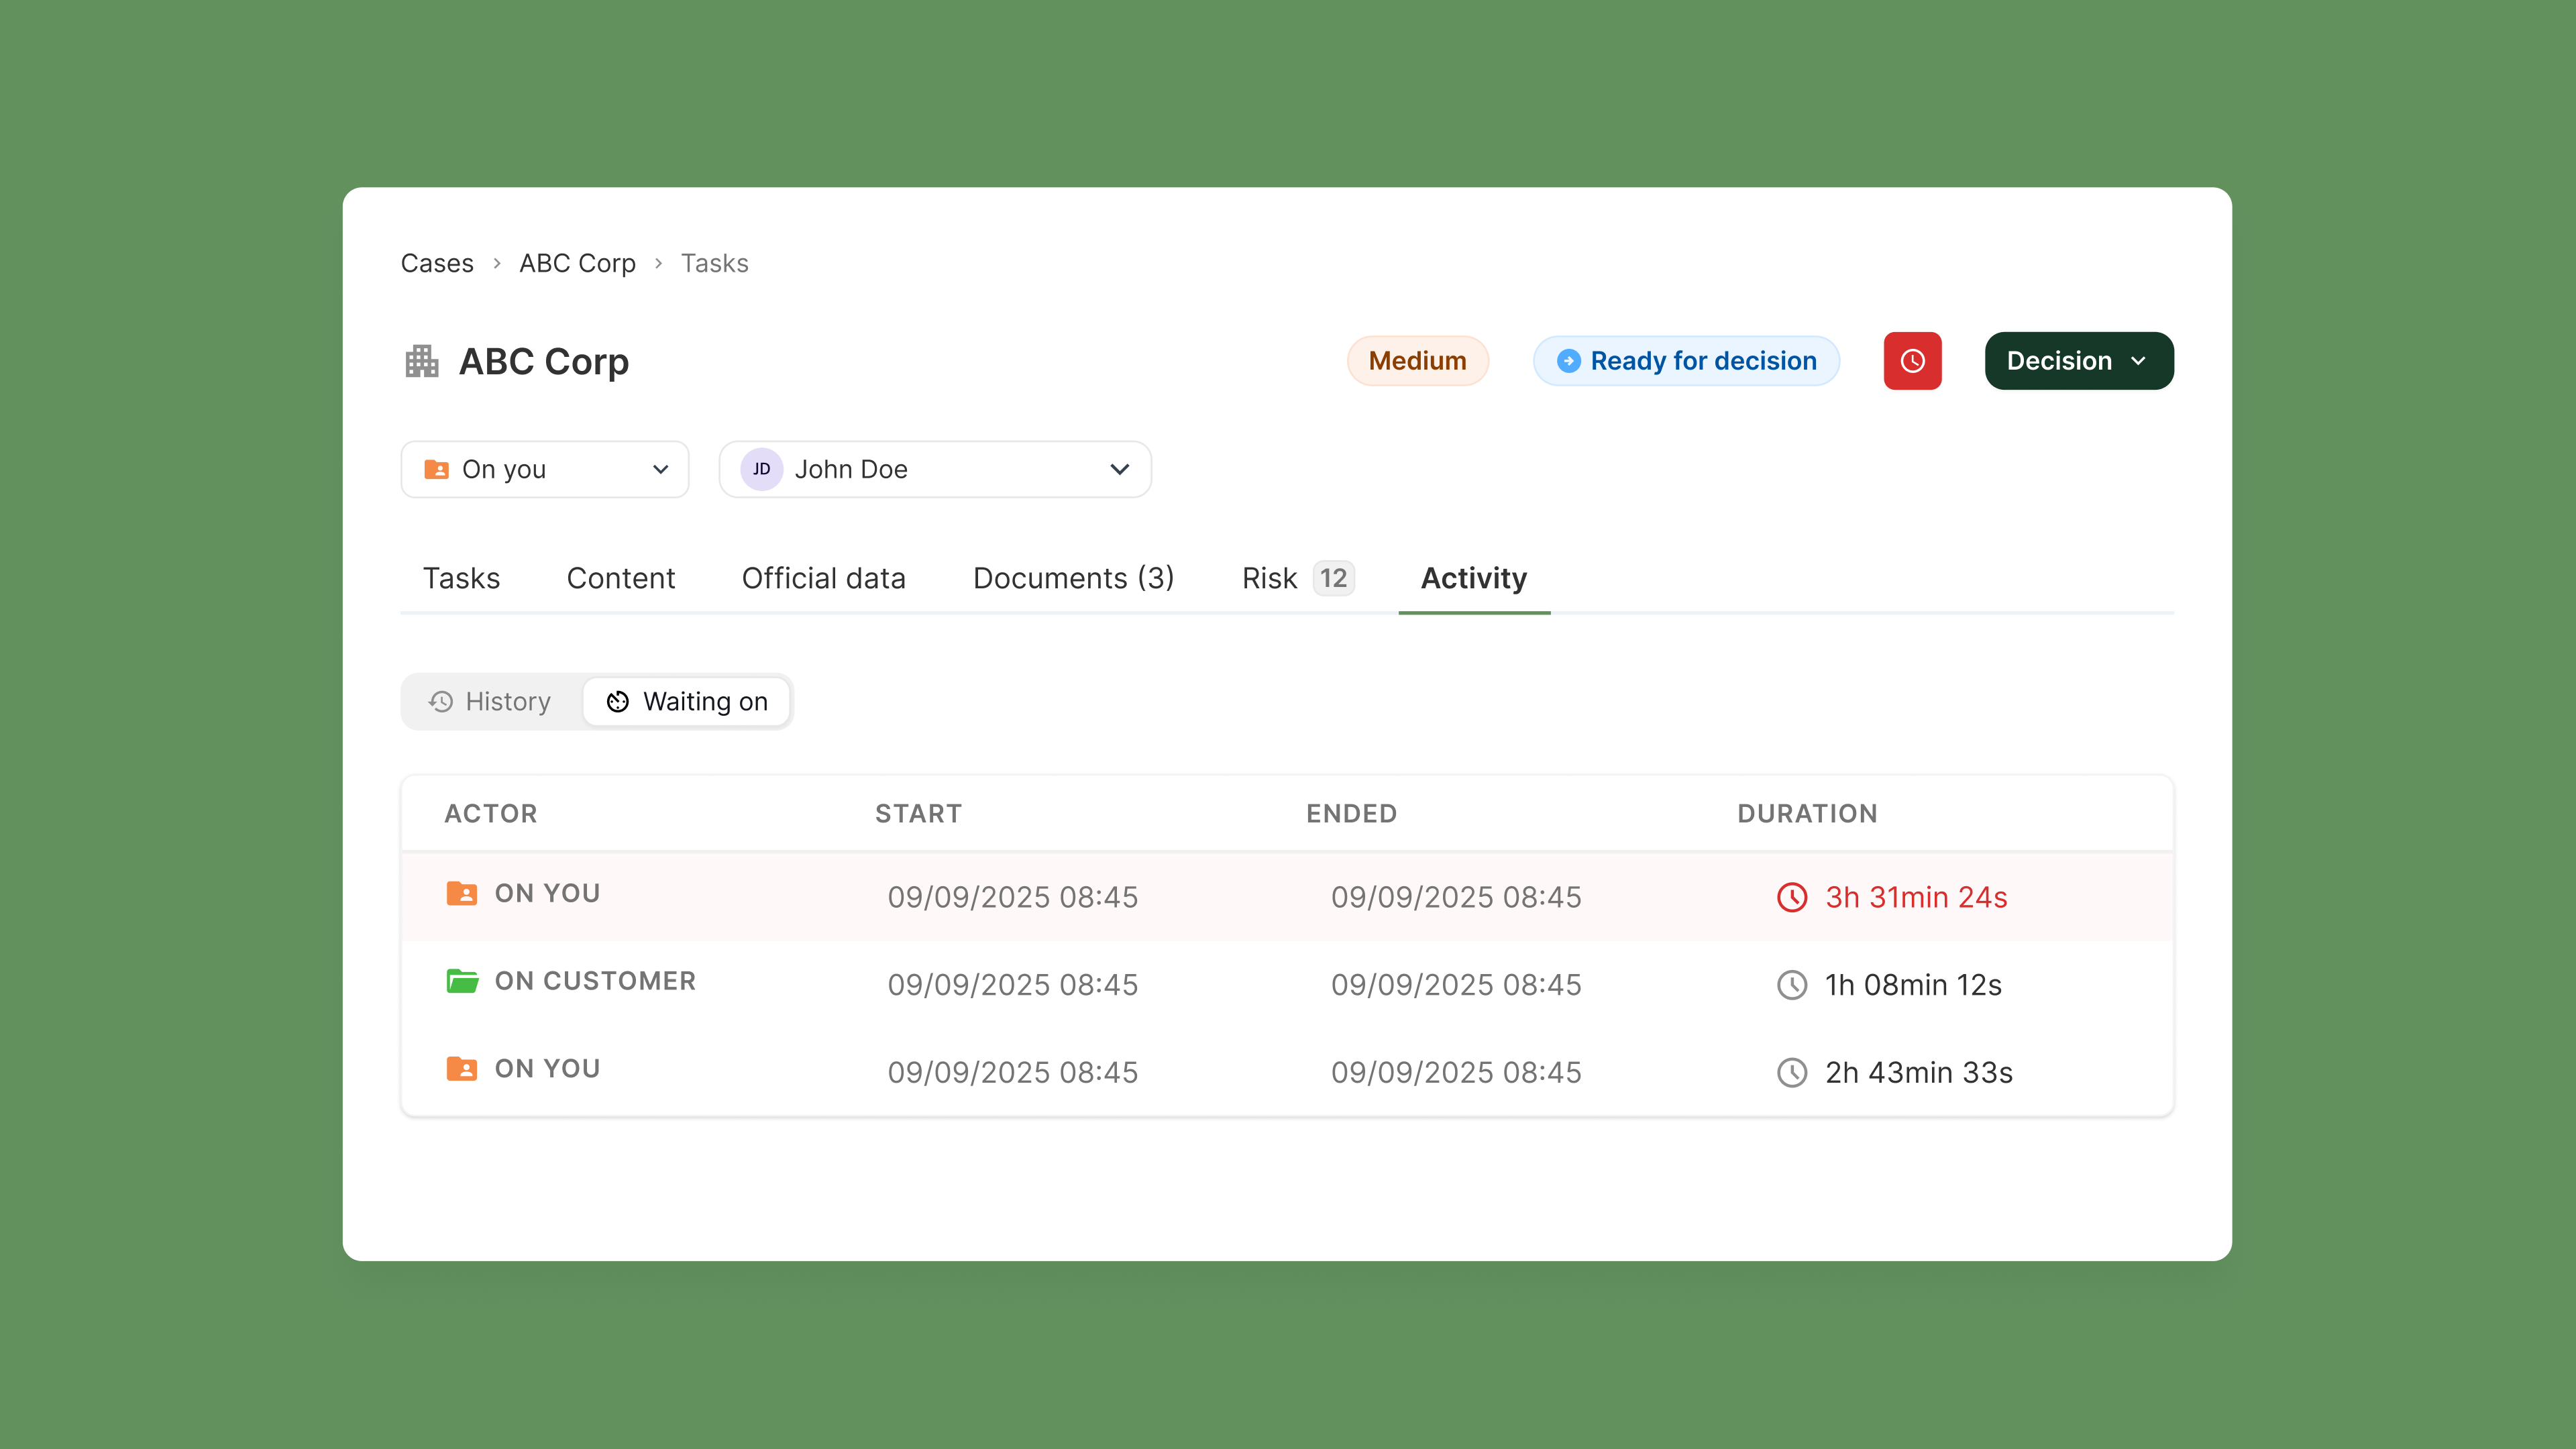This screenshot has width=2576, height=1449.
Task: Go to Cases in breadcrumb
Action: click(x=437, y=263)
